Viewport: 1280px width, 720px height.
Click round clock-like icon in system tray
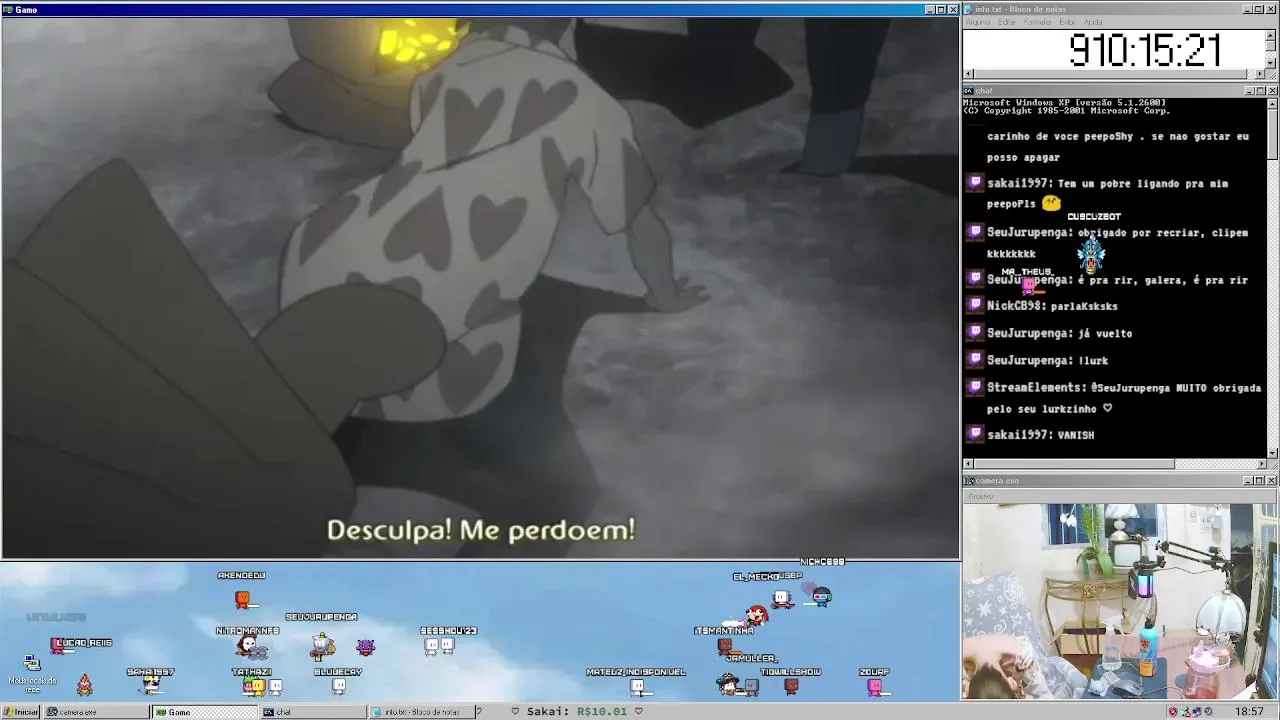click(x=1210, y=712)
